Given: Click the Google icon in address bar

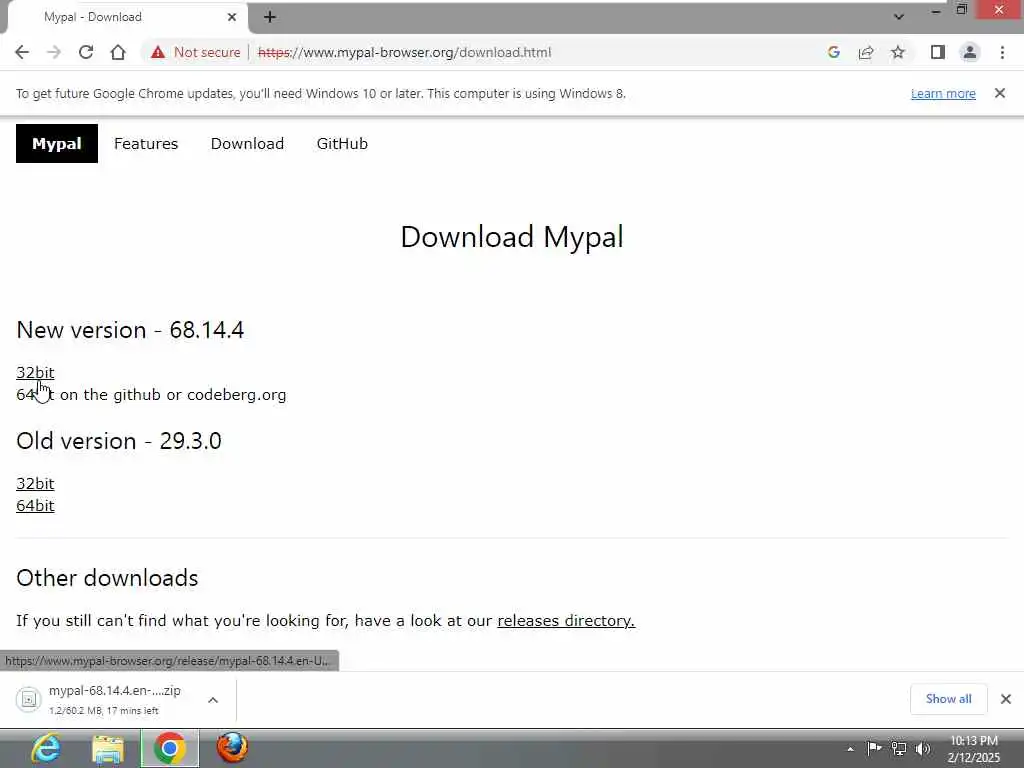Looking at the screenshot, I should pyautogui.click(x=833, y=52).
